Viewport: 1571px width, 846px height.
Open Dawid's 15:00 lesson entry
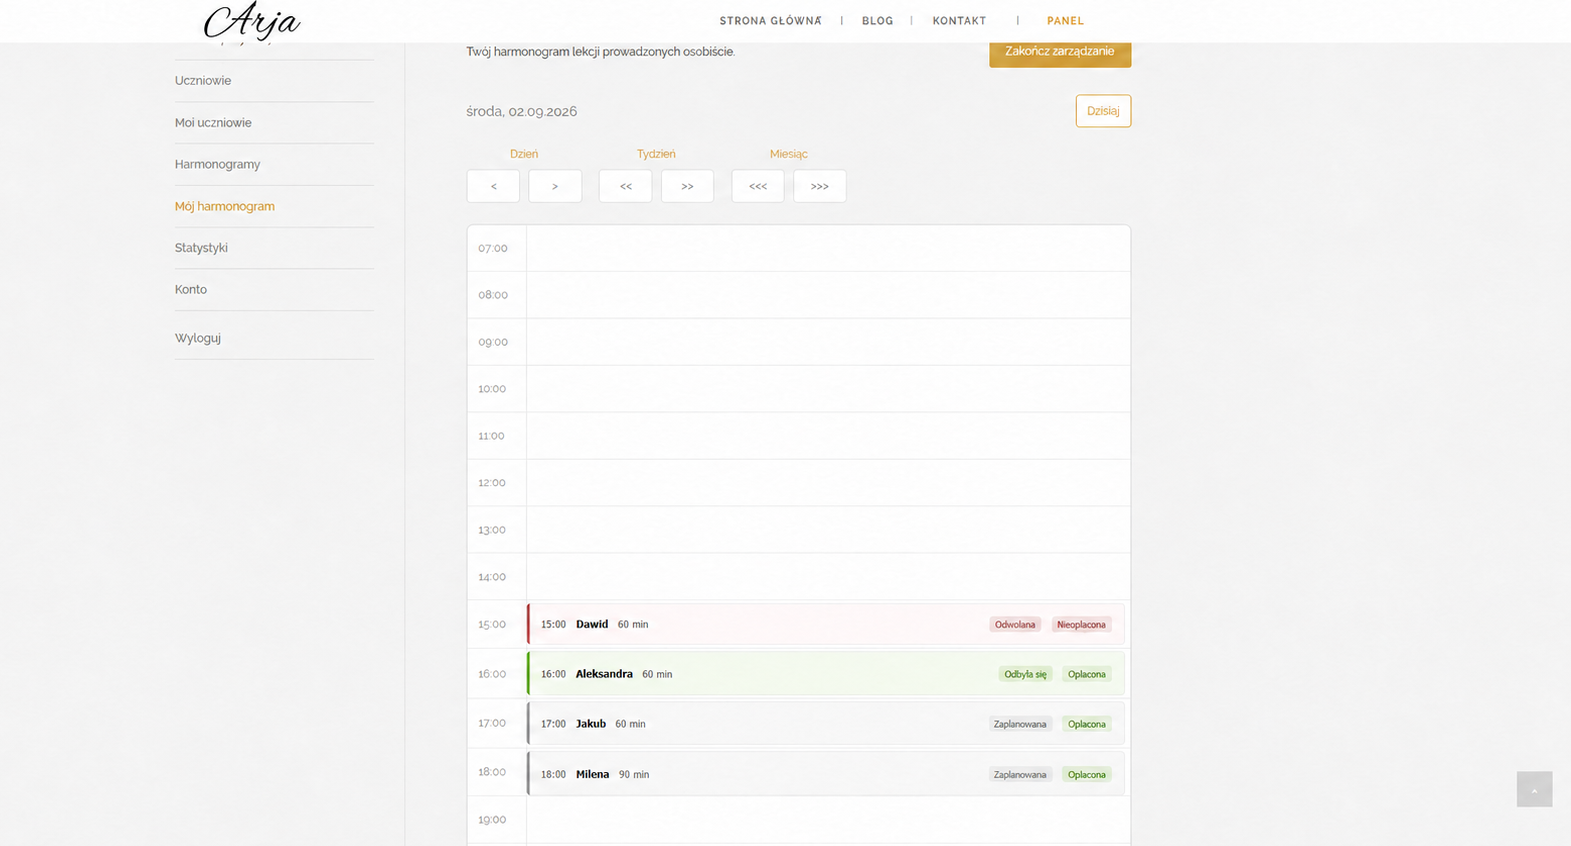click(x=826, y=624)
